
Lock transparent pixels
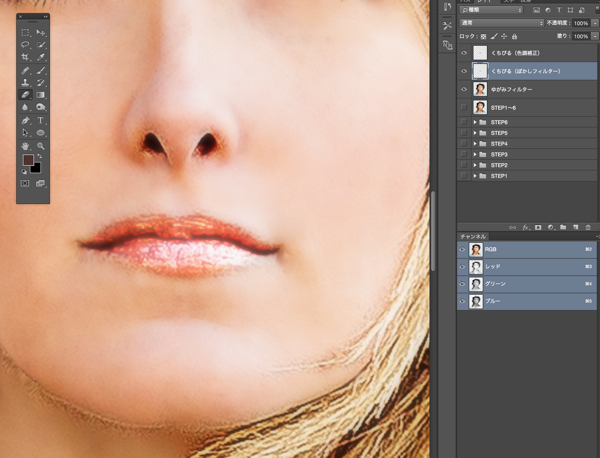(x=484, y=36)
